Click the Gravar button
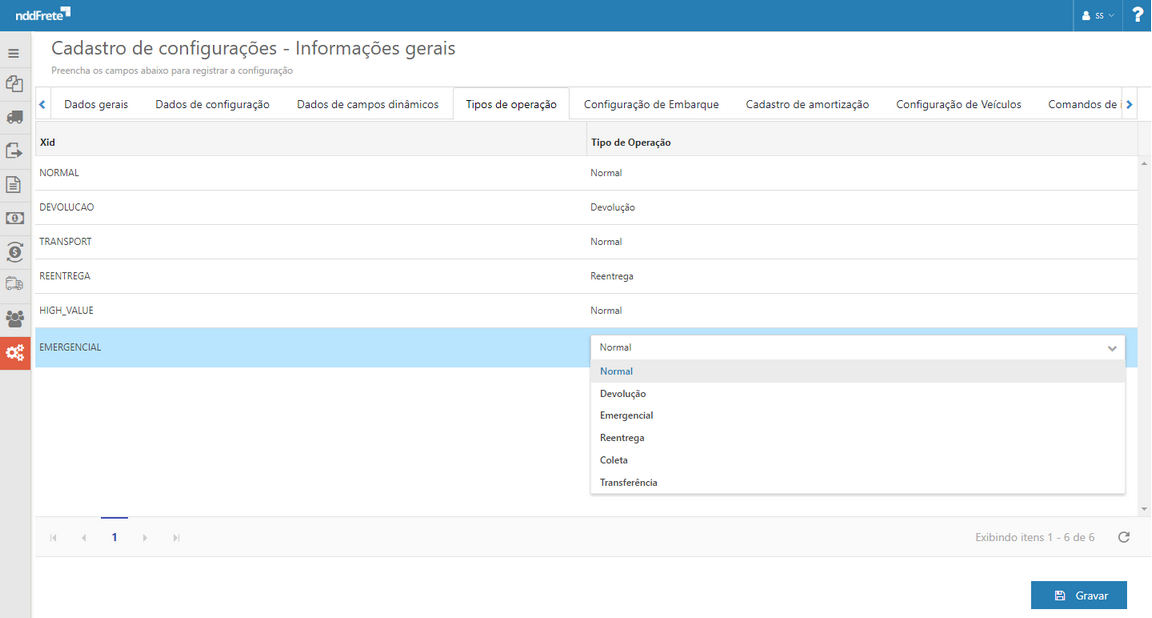Screen dimensions: 1152x618 [x=1078, y=595]
